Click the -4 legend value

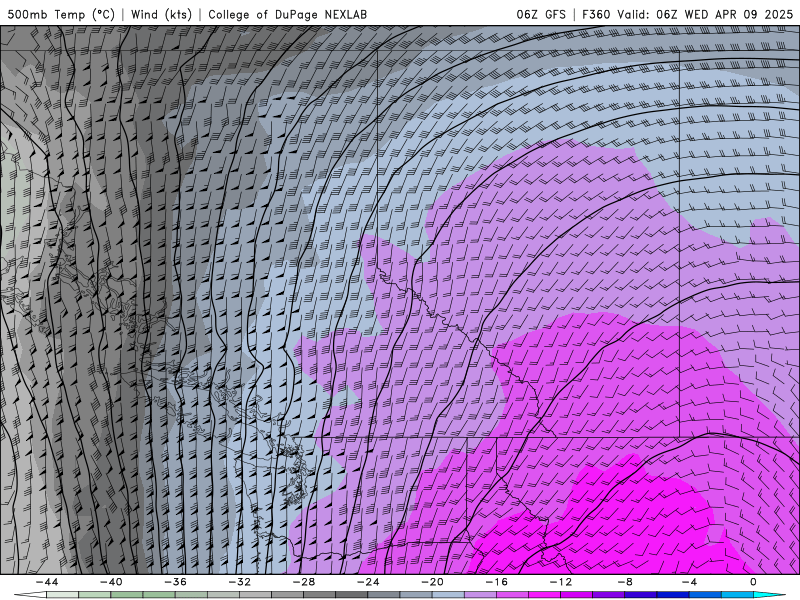pyautogui.click(x=690, y=582)
